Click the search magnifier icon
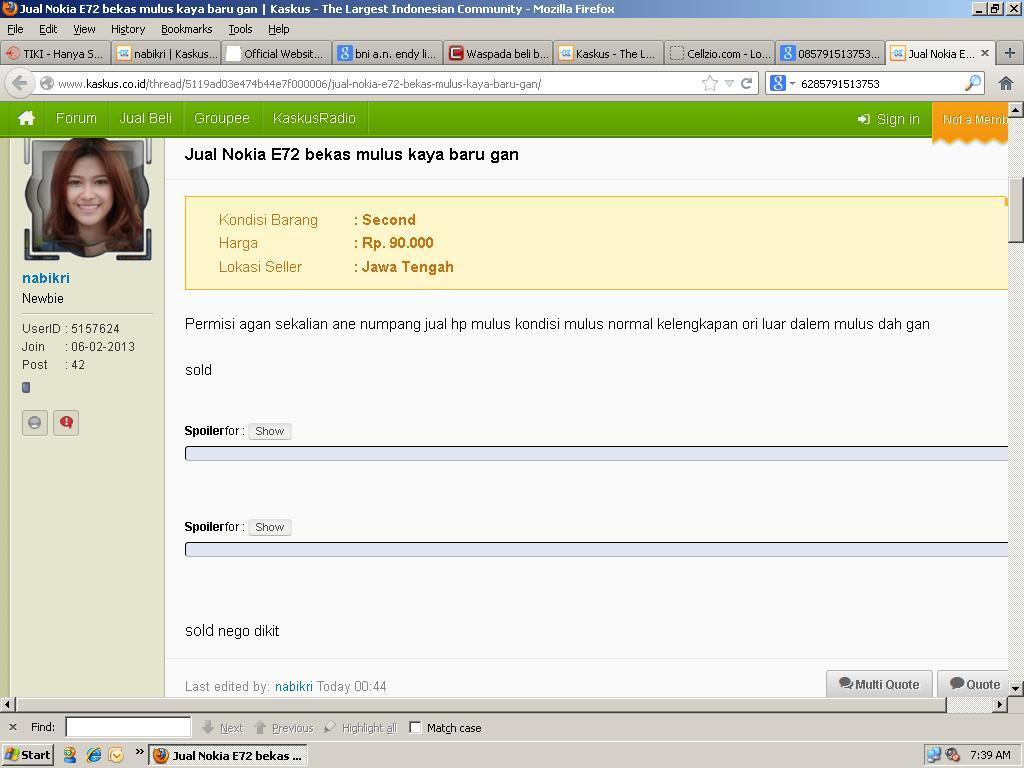The image size is (1024, 768). [972, 84]
